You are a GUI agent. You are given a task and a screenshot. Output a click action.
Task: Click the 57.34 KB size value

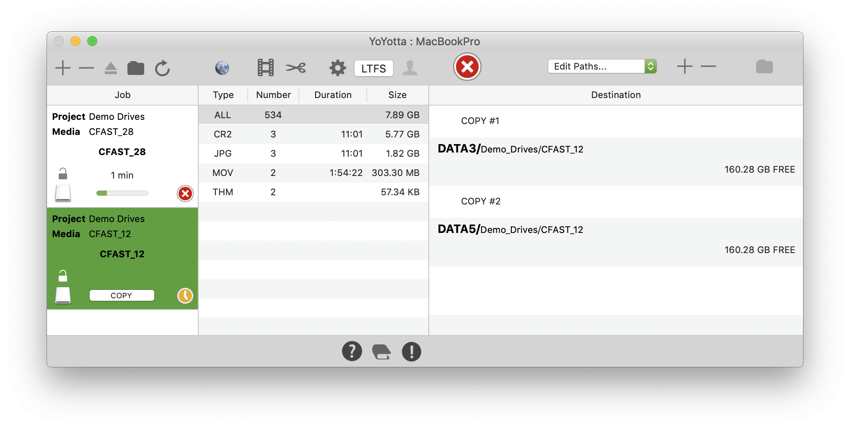[x=400, y=192]
